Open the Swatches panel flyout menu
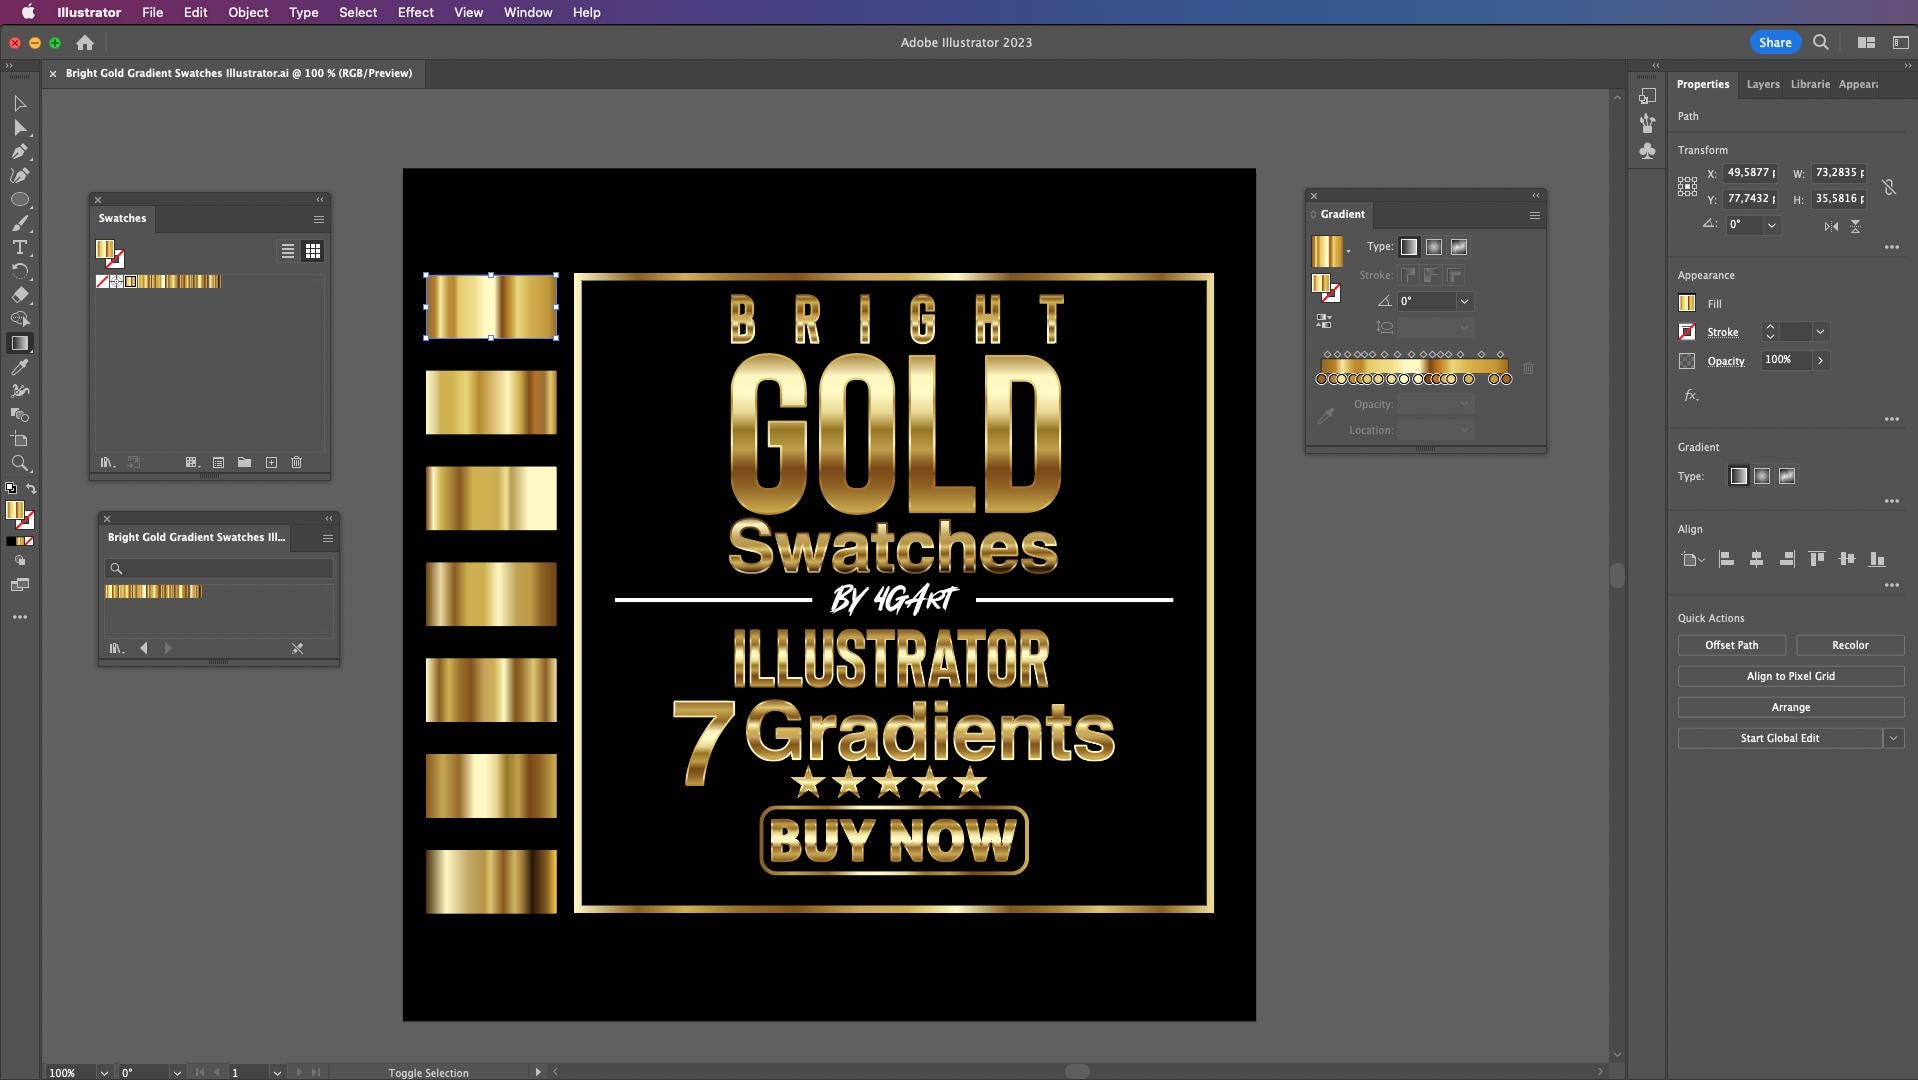1918x1080 pixels. click(x=318, y=219)
